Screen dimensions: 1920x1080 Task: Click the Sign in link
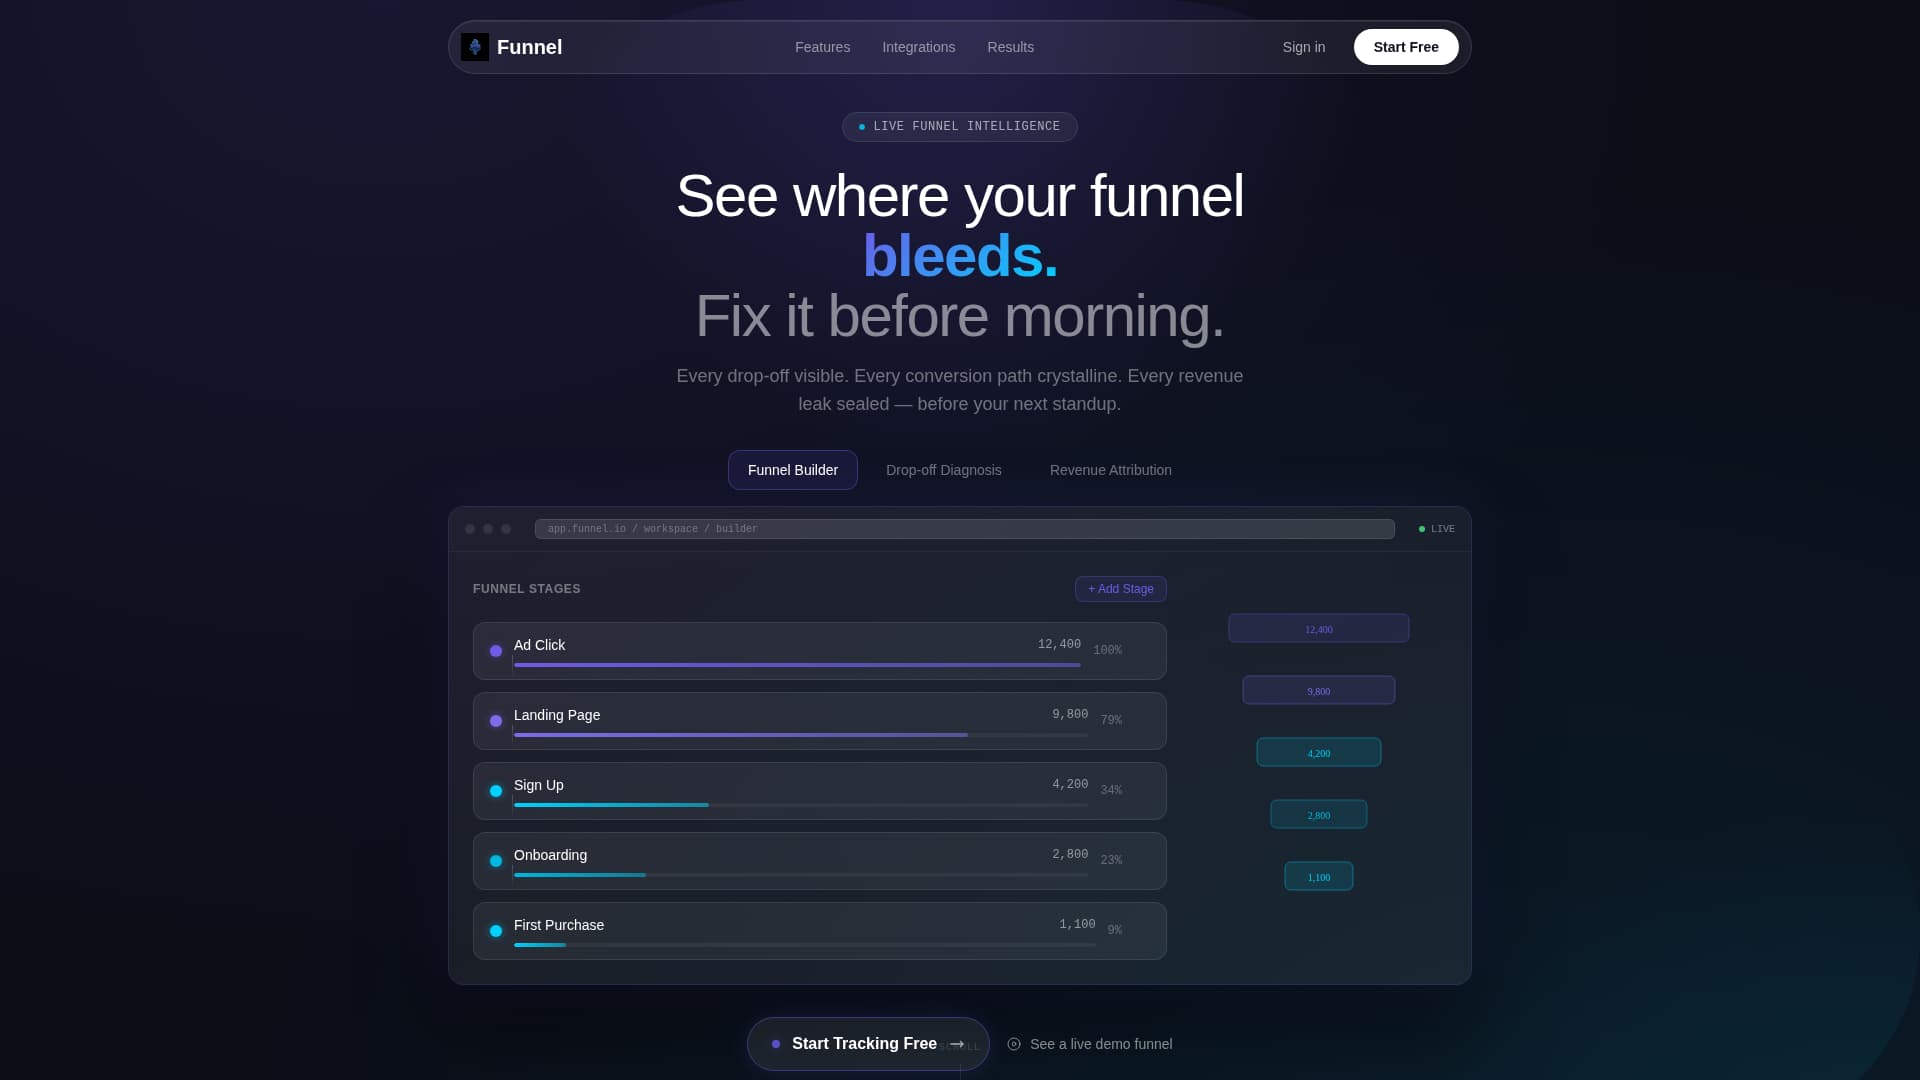coord(1303,47)
